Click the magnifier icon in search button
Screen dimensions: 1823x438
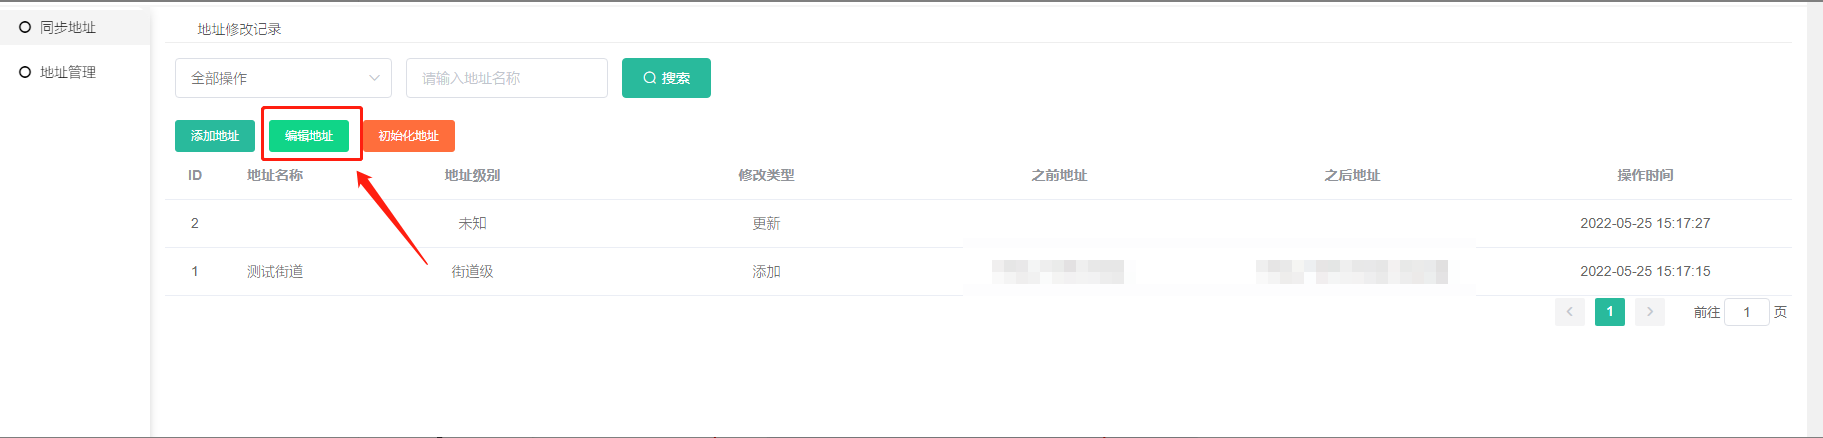coord(650,78)
